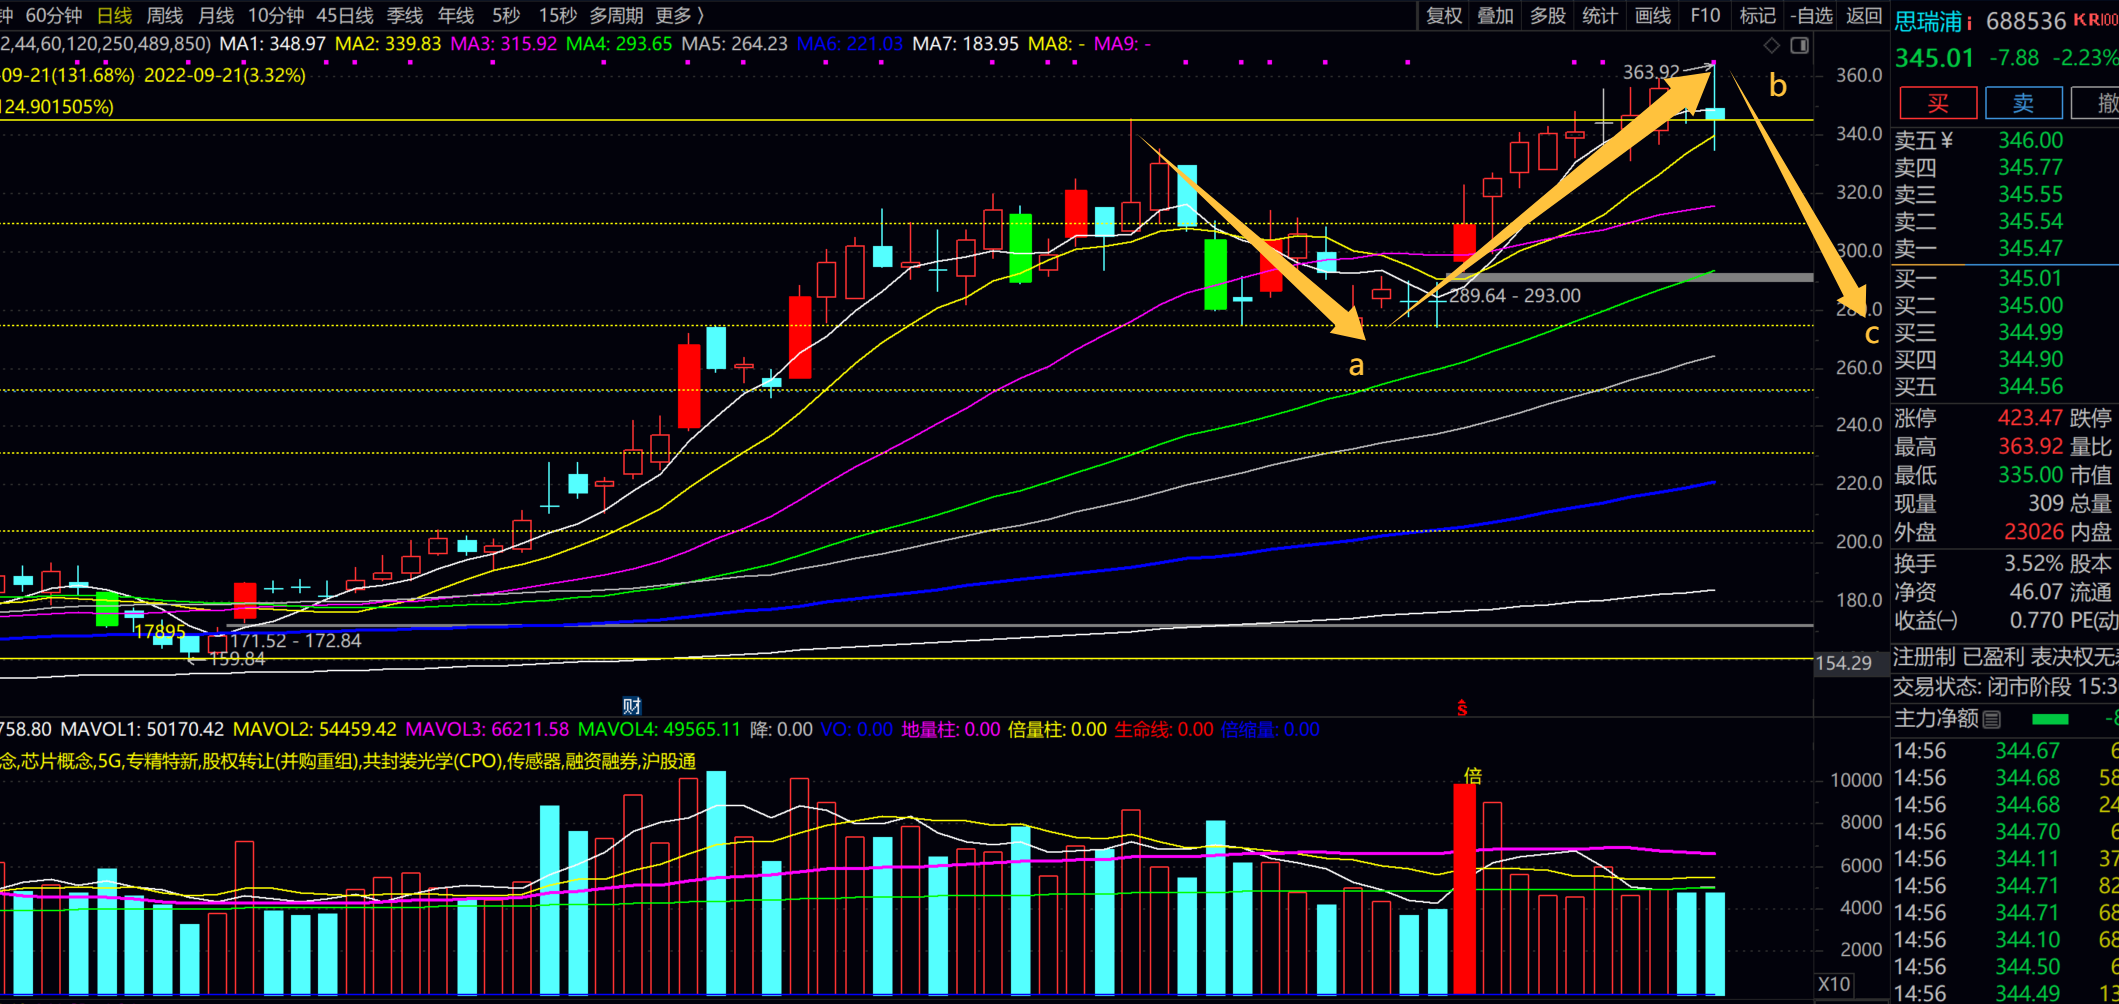Viewport: 2119px width, 1004px height.
Task: Select the 60分钟 period tab
Action: (x=54, y=15)
